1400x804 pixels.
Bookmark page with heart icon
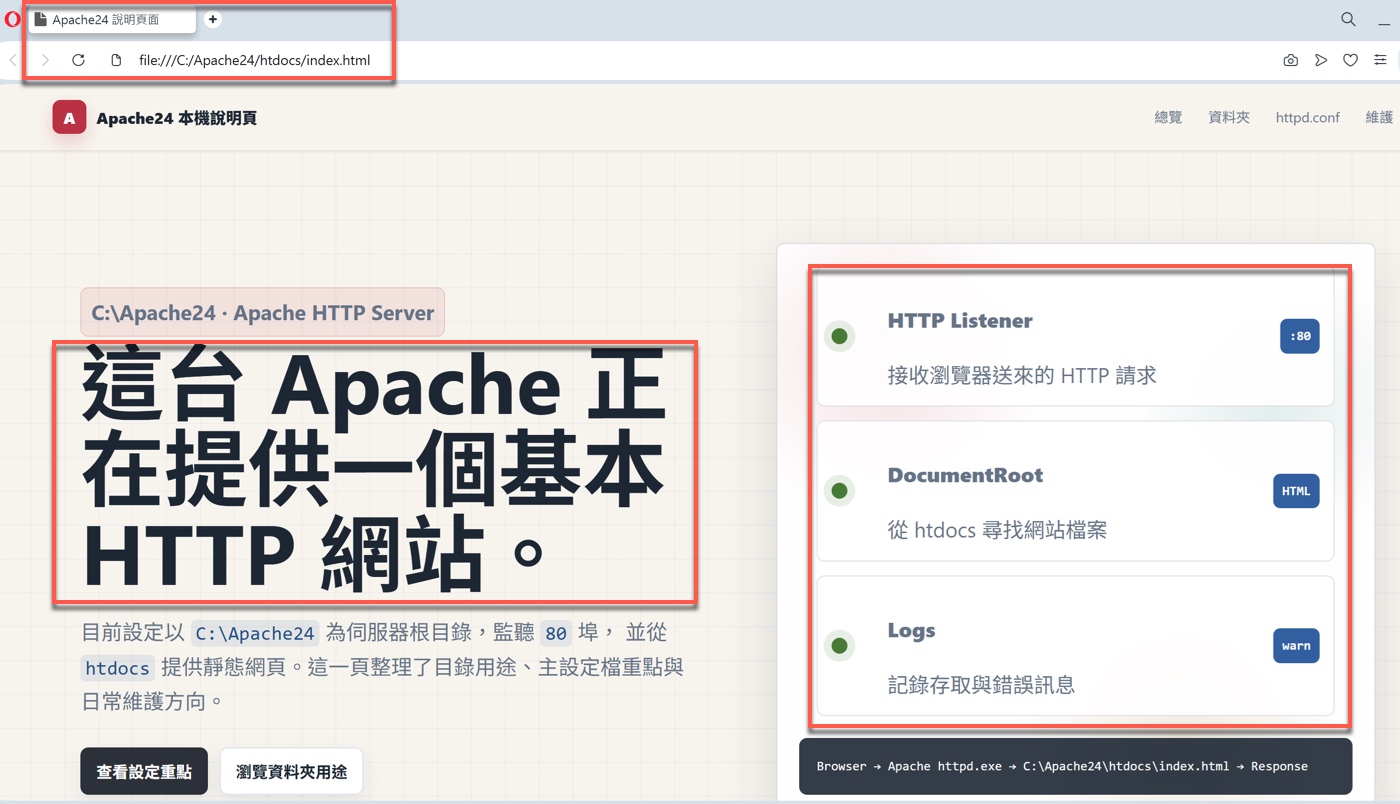1350,60
